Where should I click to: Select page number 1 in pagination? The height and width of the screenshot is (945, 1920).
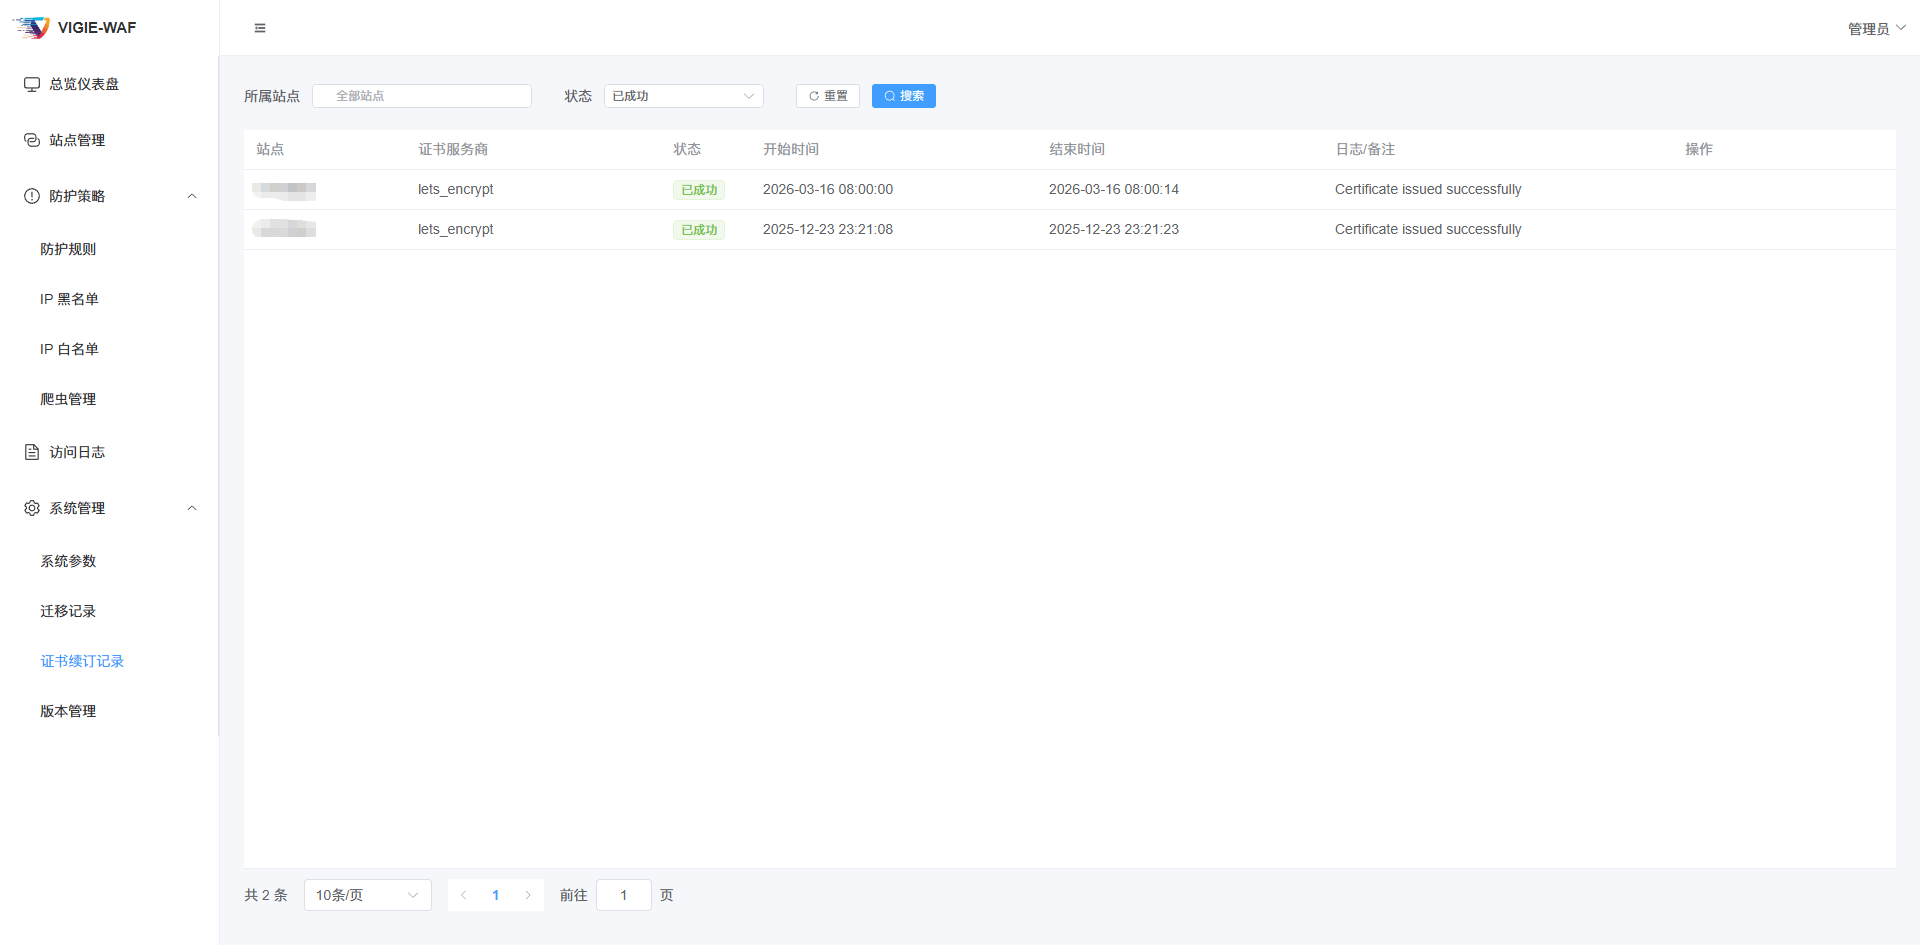point(496,895)
